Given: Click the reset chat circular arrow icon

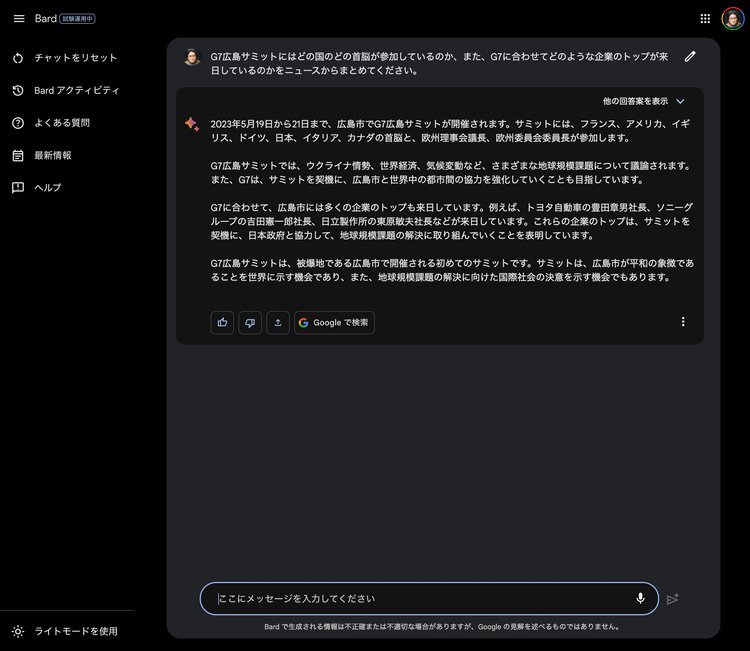Looking at the screenshot, I should [x=18, y=58].
